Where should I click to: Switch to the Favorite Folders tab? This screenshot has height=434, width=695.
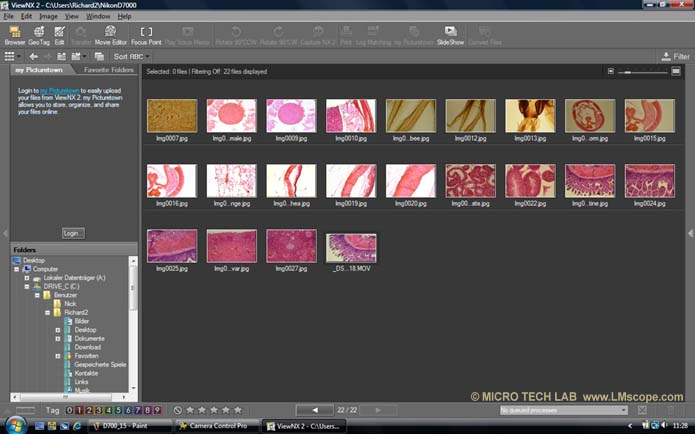click(x=109, y=70)
